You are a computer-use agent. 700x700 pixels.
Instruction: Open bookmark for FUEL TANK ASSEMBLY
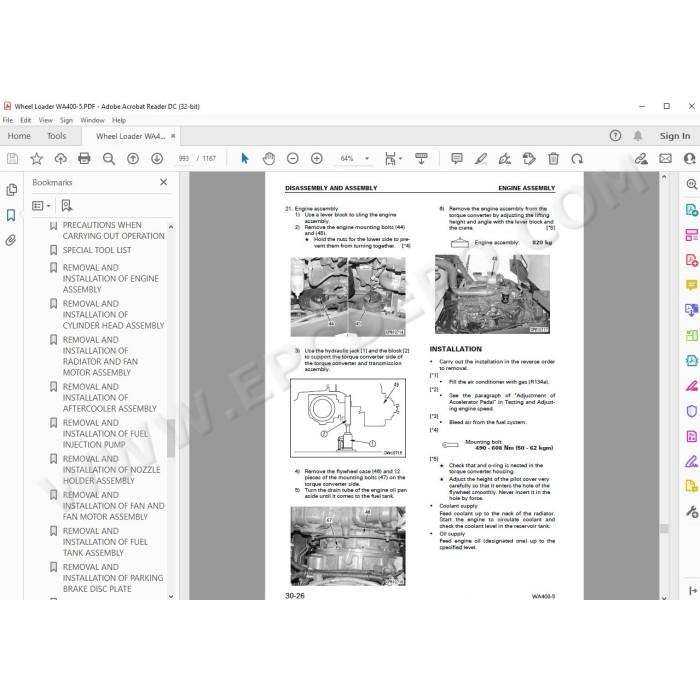click(105, 542)
